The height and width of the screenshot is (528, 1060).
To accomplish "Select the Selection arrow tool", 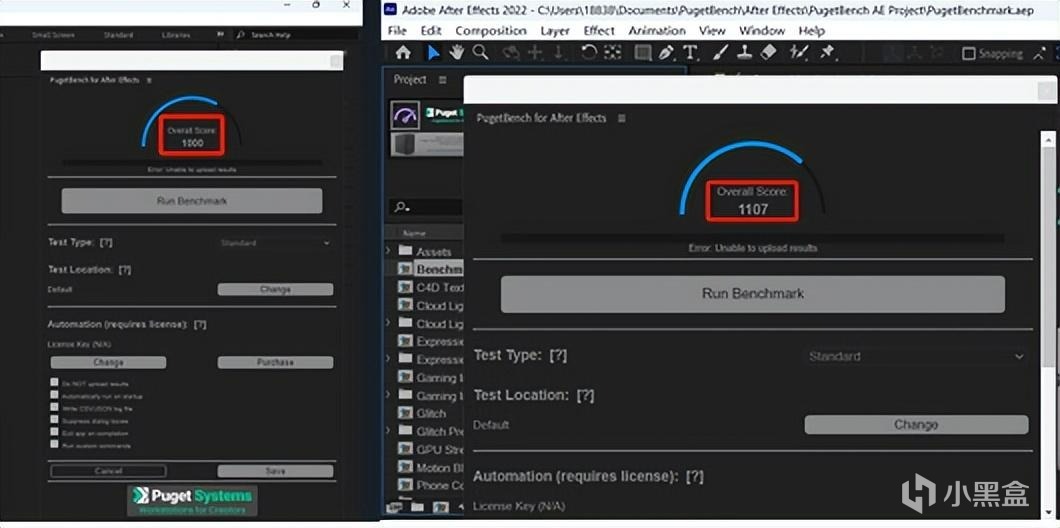I will point(433,53).
